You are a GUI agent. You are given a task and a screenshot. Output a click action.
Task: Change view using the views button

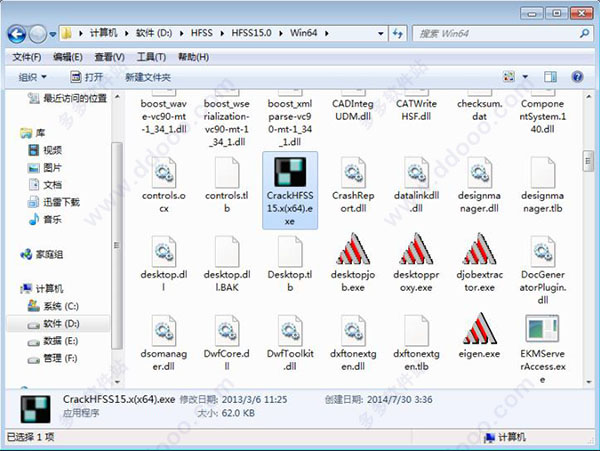[509, 77]
